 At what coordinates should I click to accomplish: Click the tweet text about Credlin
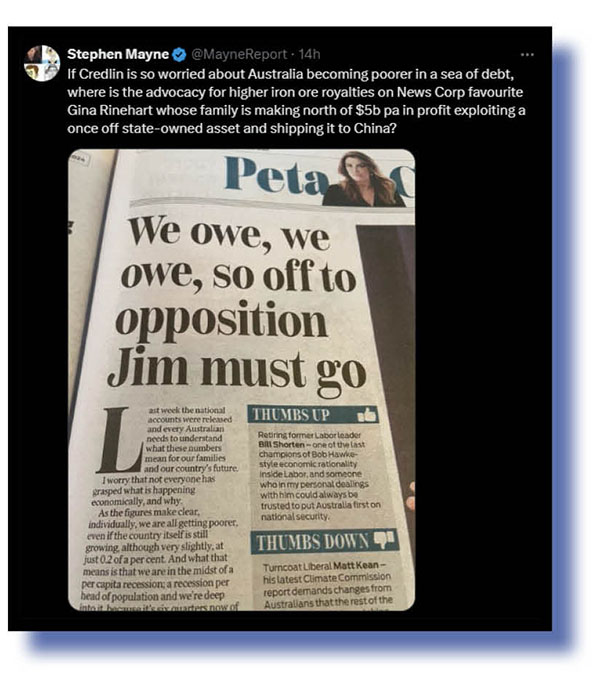pyautogui.click(x=296, y=101)
